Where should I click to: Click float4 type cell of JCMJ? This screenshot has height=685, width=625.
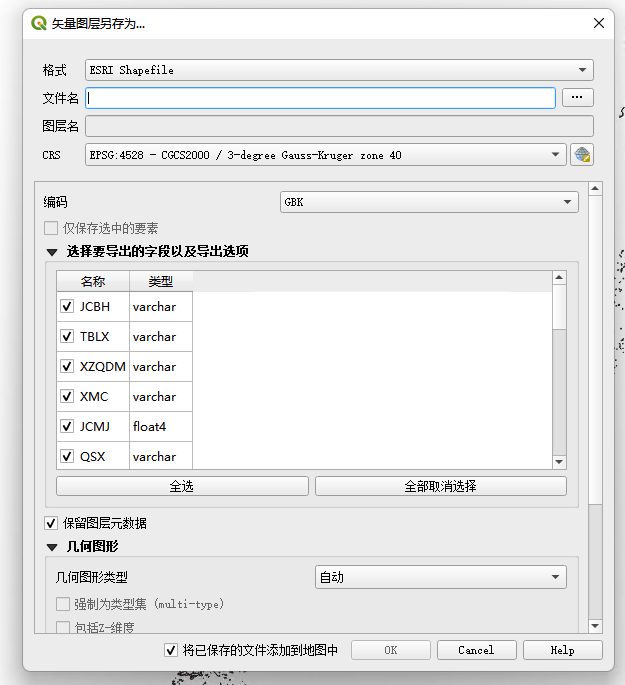(x=161, y=426)
